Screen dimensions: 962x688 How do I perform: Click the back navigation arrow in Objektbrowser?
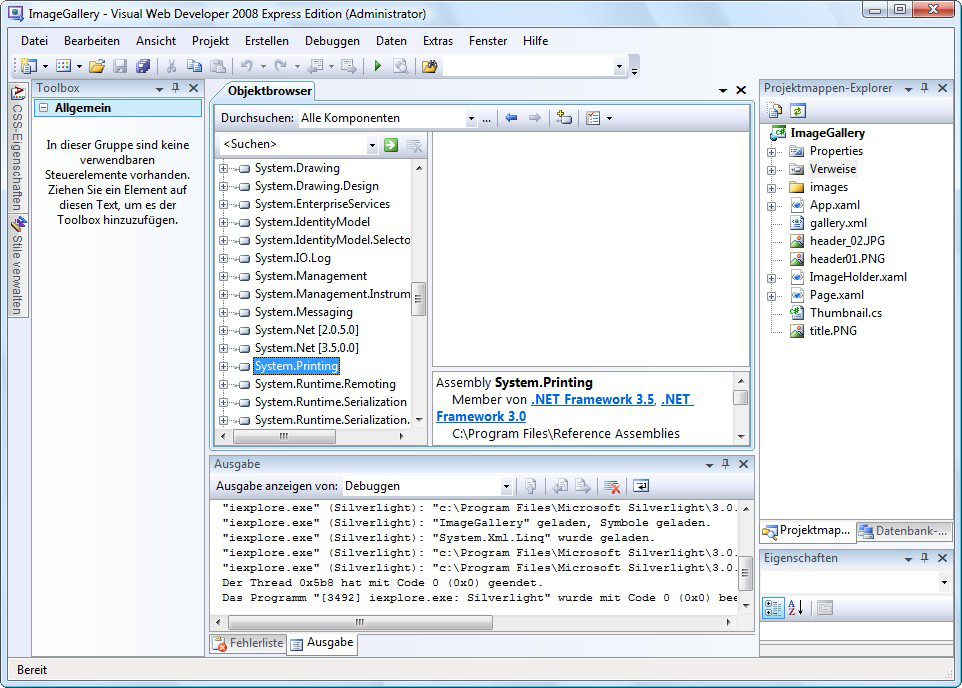[511, 118]
